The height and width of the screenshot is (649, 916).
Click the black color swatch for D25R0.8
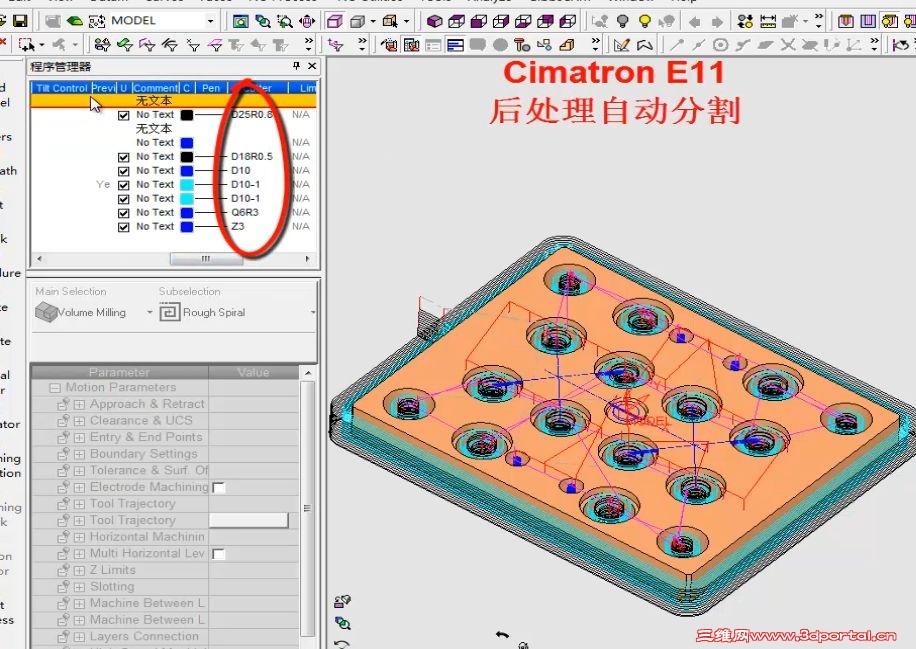pos(186,115)
